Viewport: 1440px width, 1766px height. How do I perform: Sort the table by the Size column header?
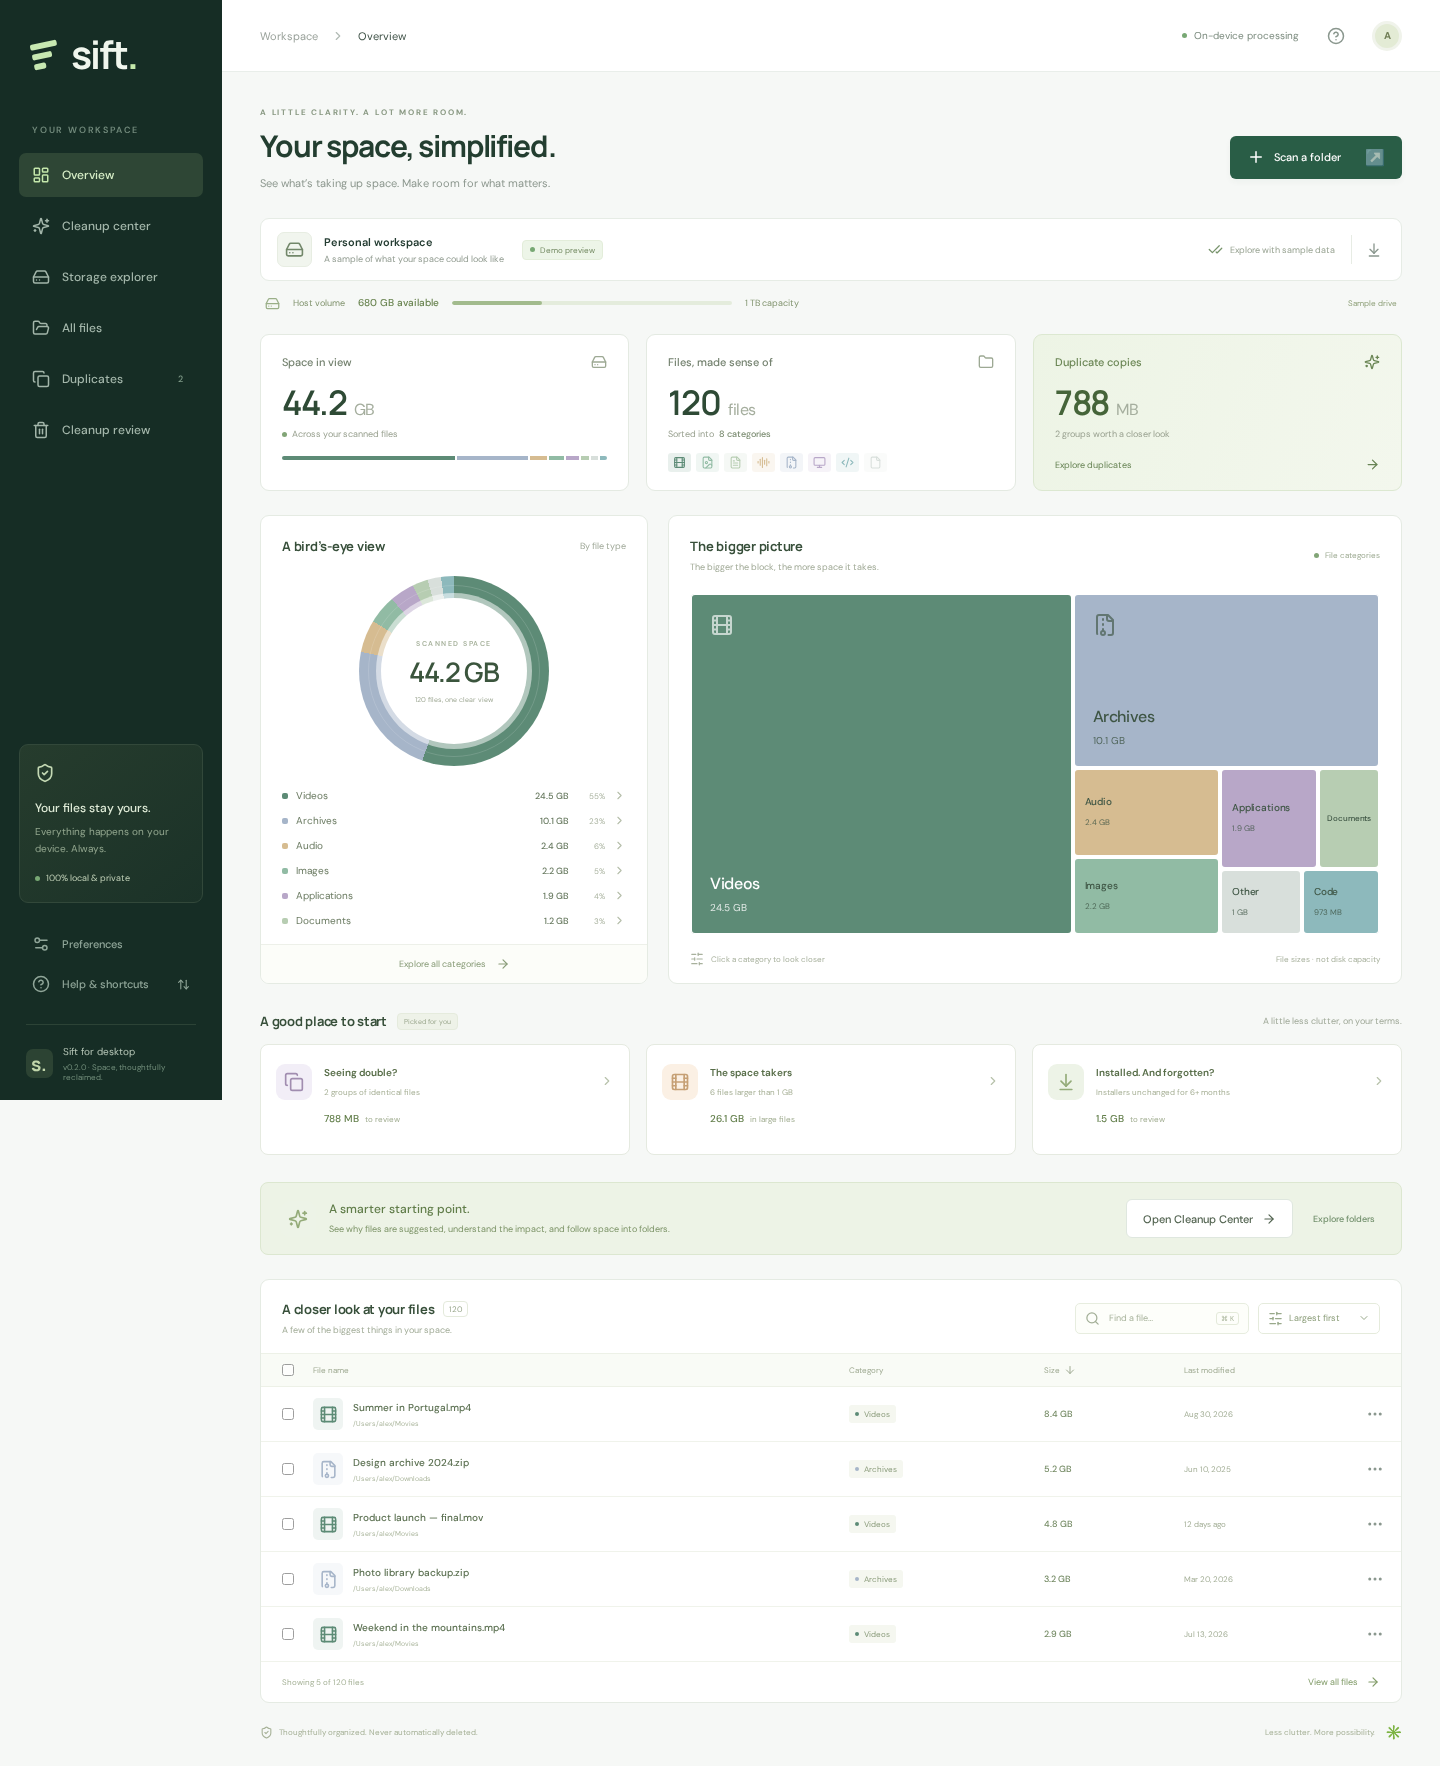coord(1059,1370)
